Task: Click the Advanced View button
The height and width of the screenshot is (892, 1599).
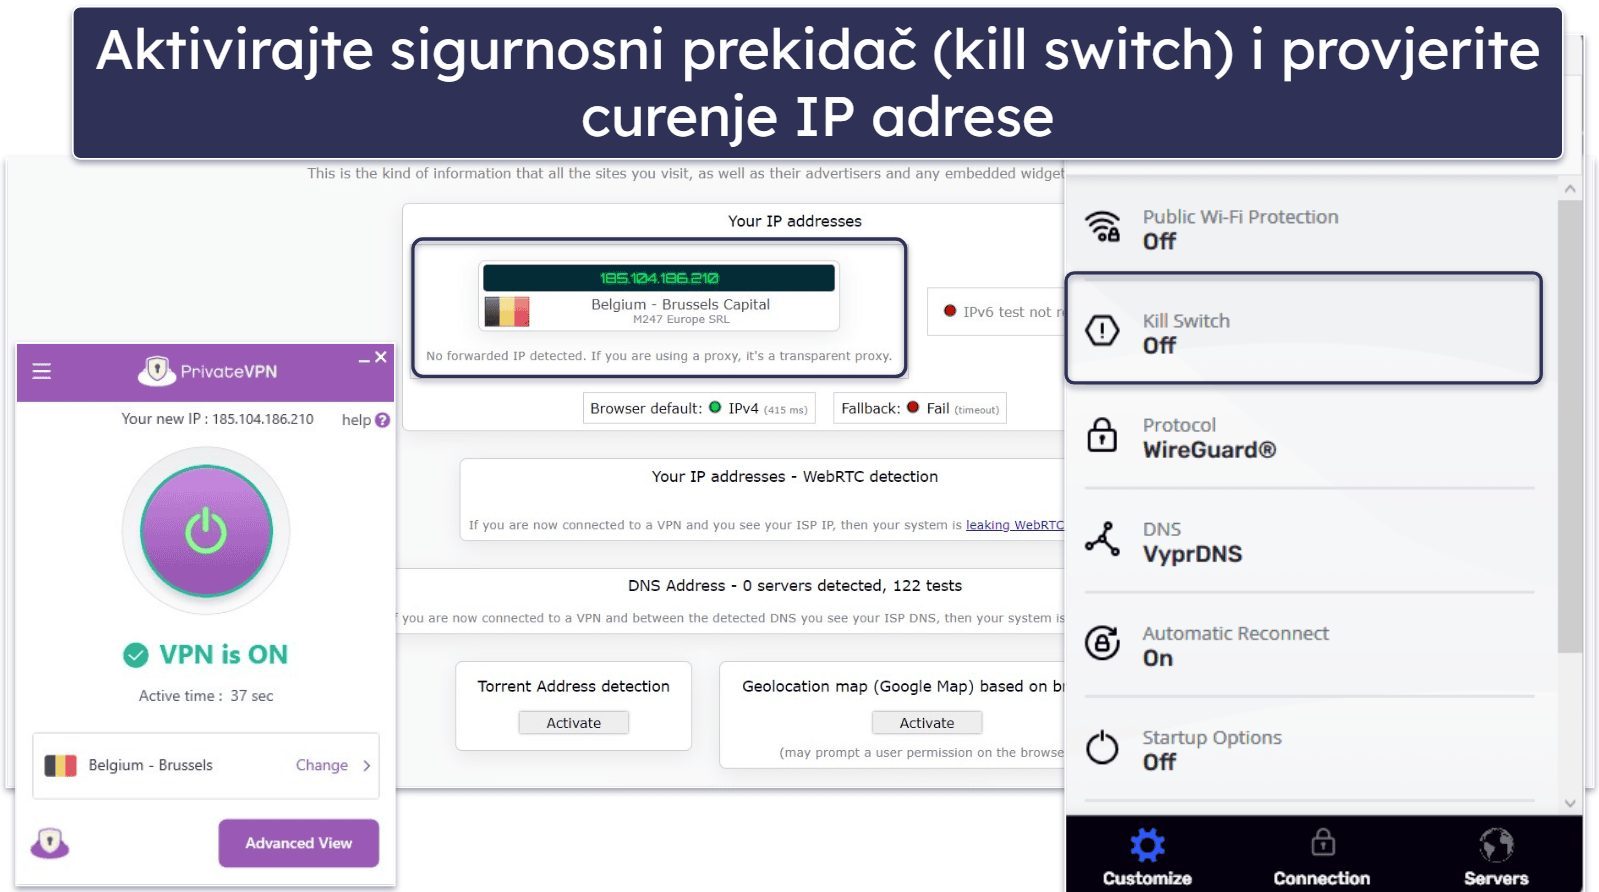Action: (298, 843)
